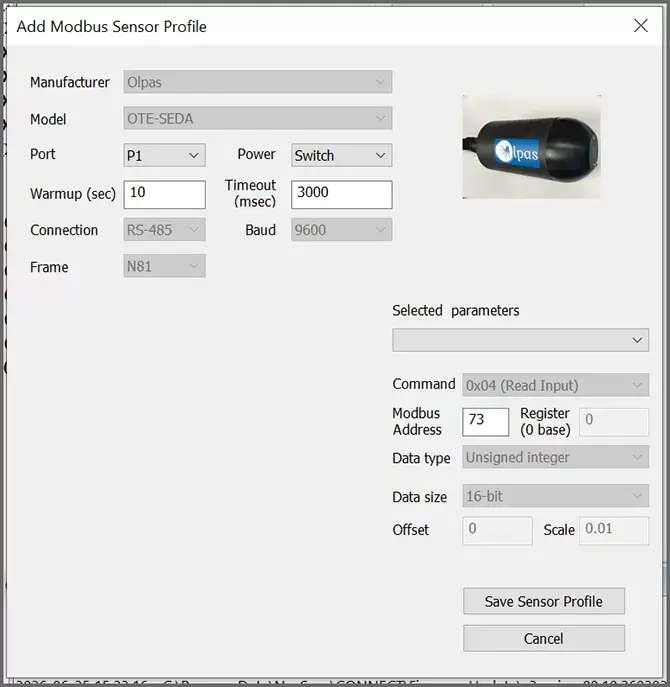Click the Warmup (sec) input field
Viewport: 670px width, 687px height.
[164, 195]
